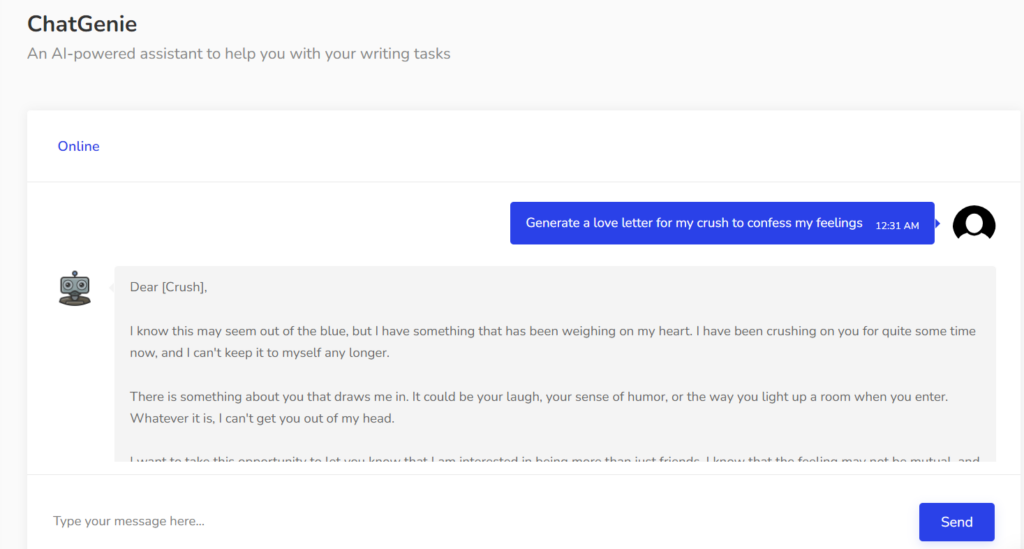Click the 'Dear [Crush],' greeting line

click(168, 287)
